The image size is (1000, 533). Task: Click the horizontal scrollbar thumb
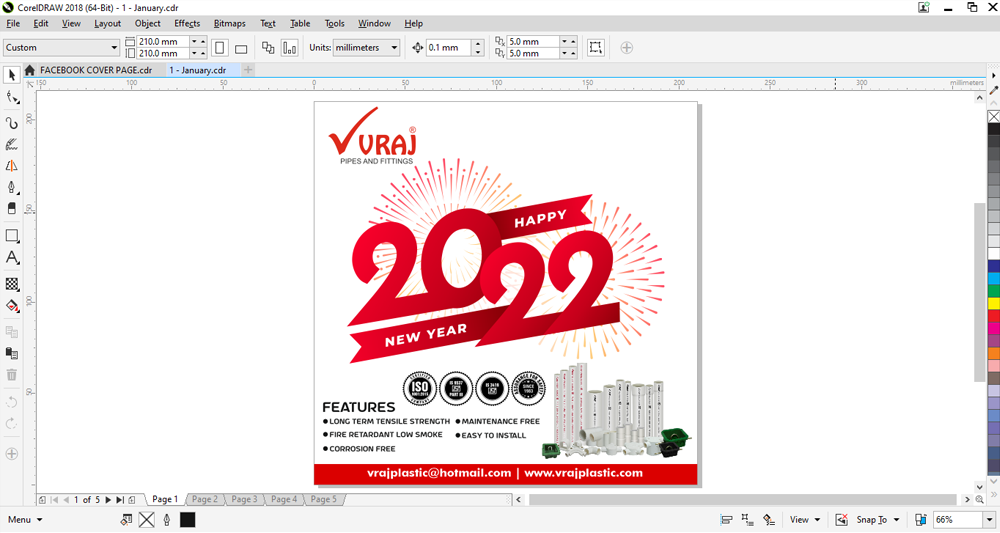pyautogui.click(x=743, y=500)
